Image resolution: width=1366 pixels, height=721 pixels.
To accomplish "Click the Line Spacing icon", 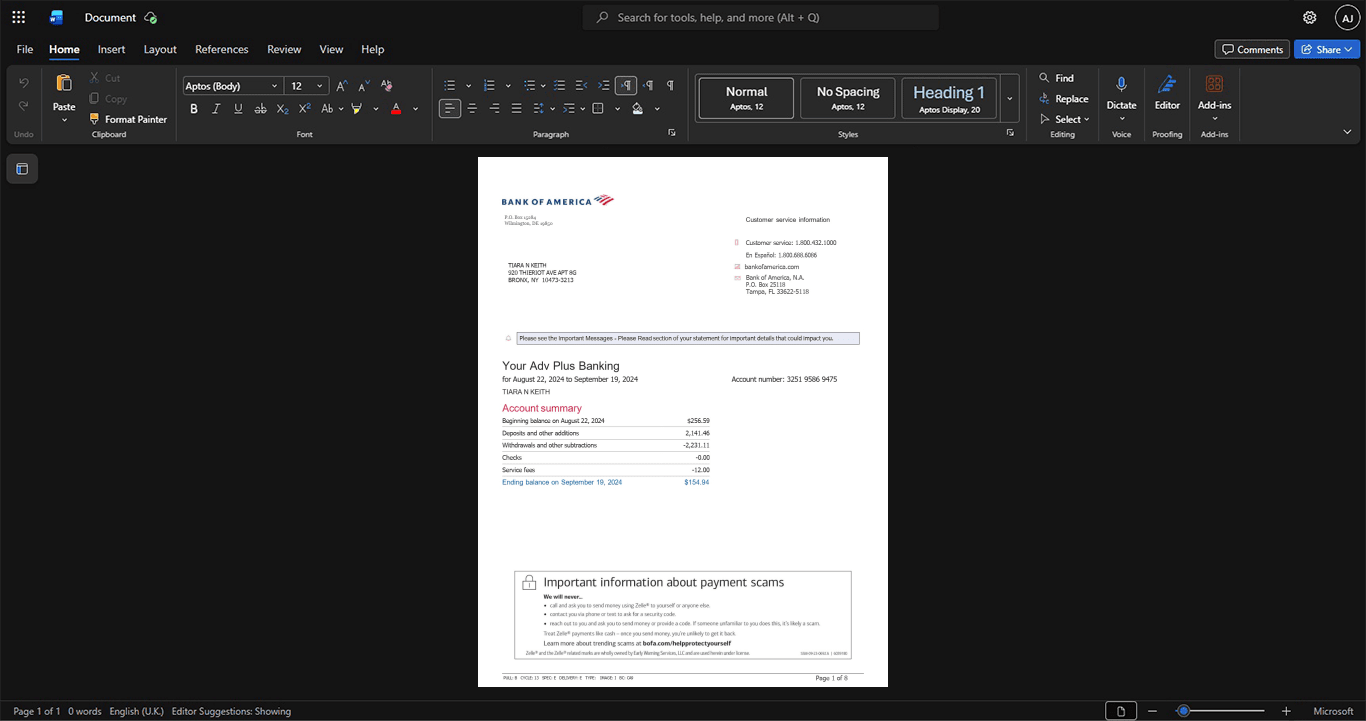I will (x=538, y=108).
